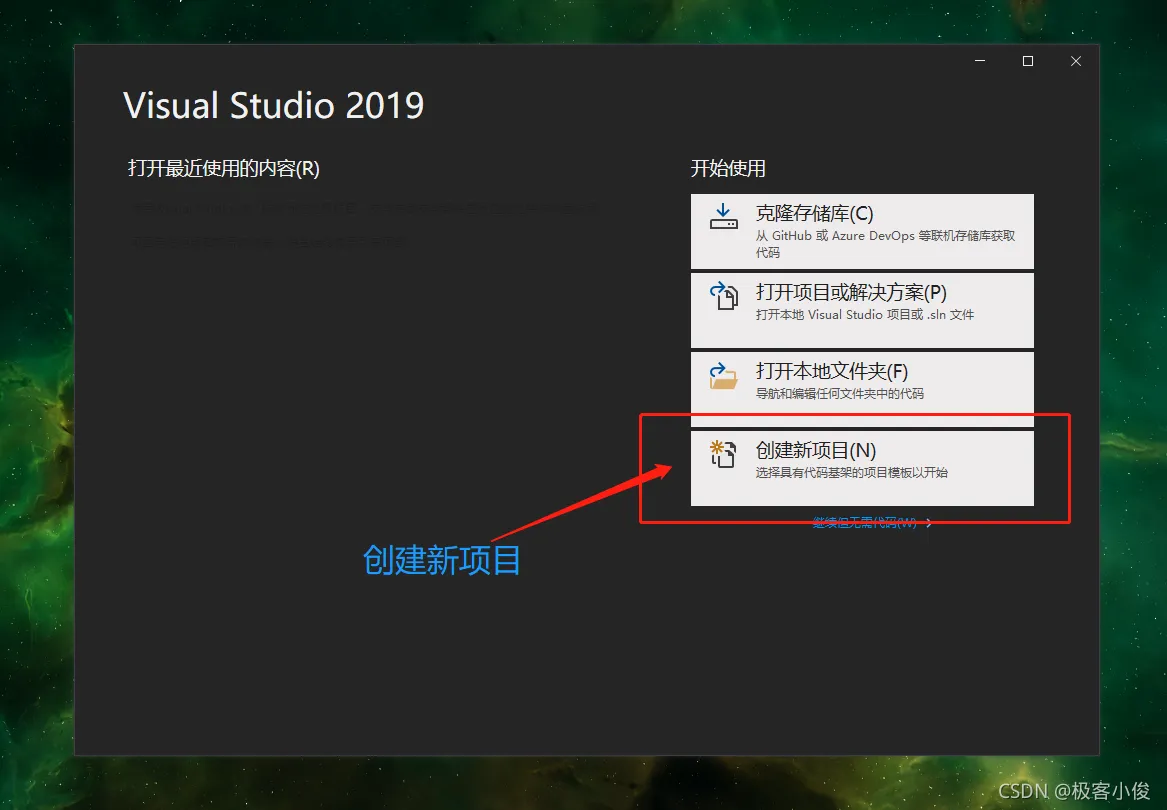The width and height of the screenshot is (1167, 810).
Task: Click the .sln file description text
Action: click(x=865, y=314)
